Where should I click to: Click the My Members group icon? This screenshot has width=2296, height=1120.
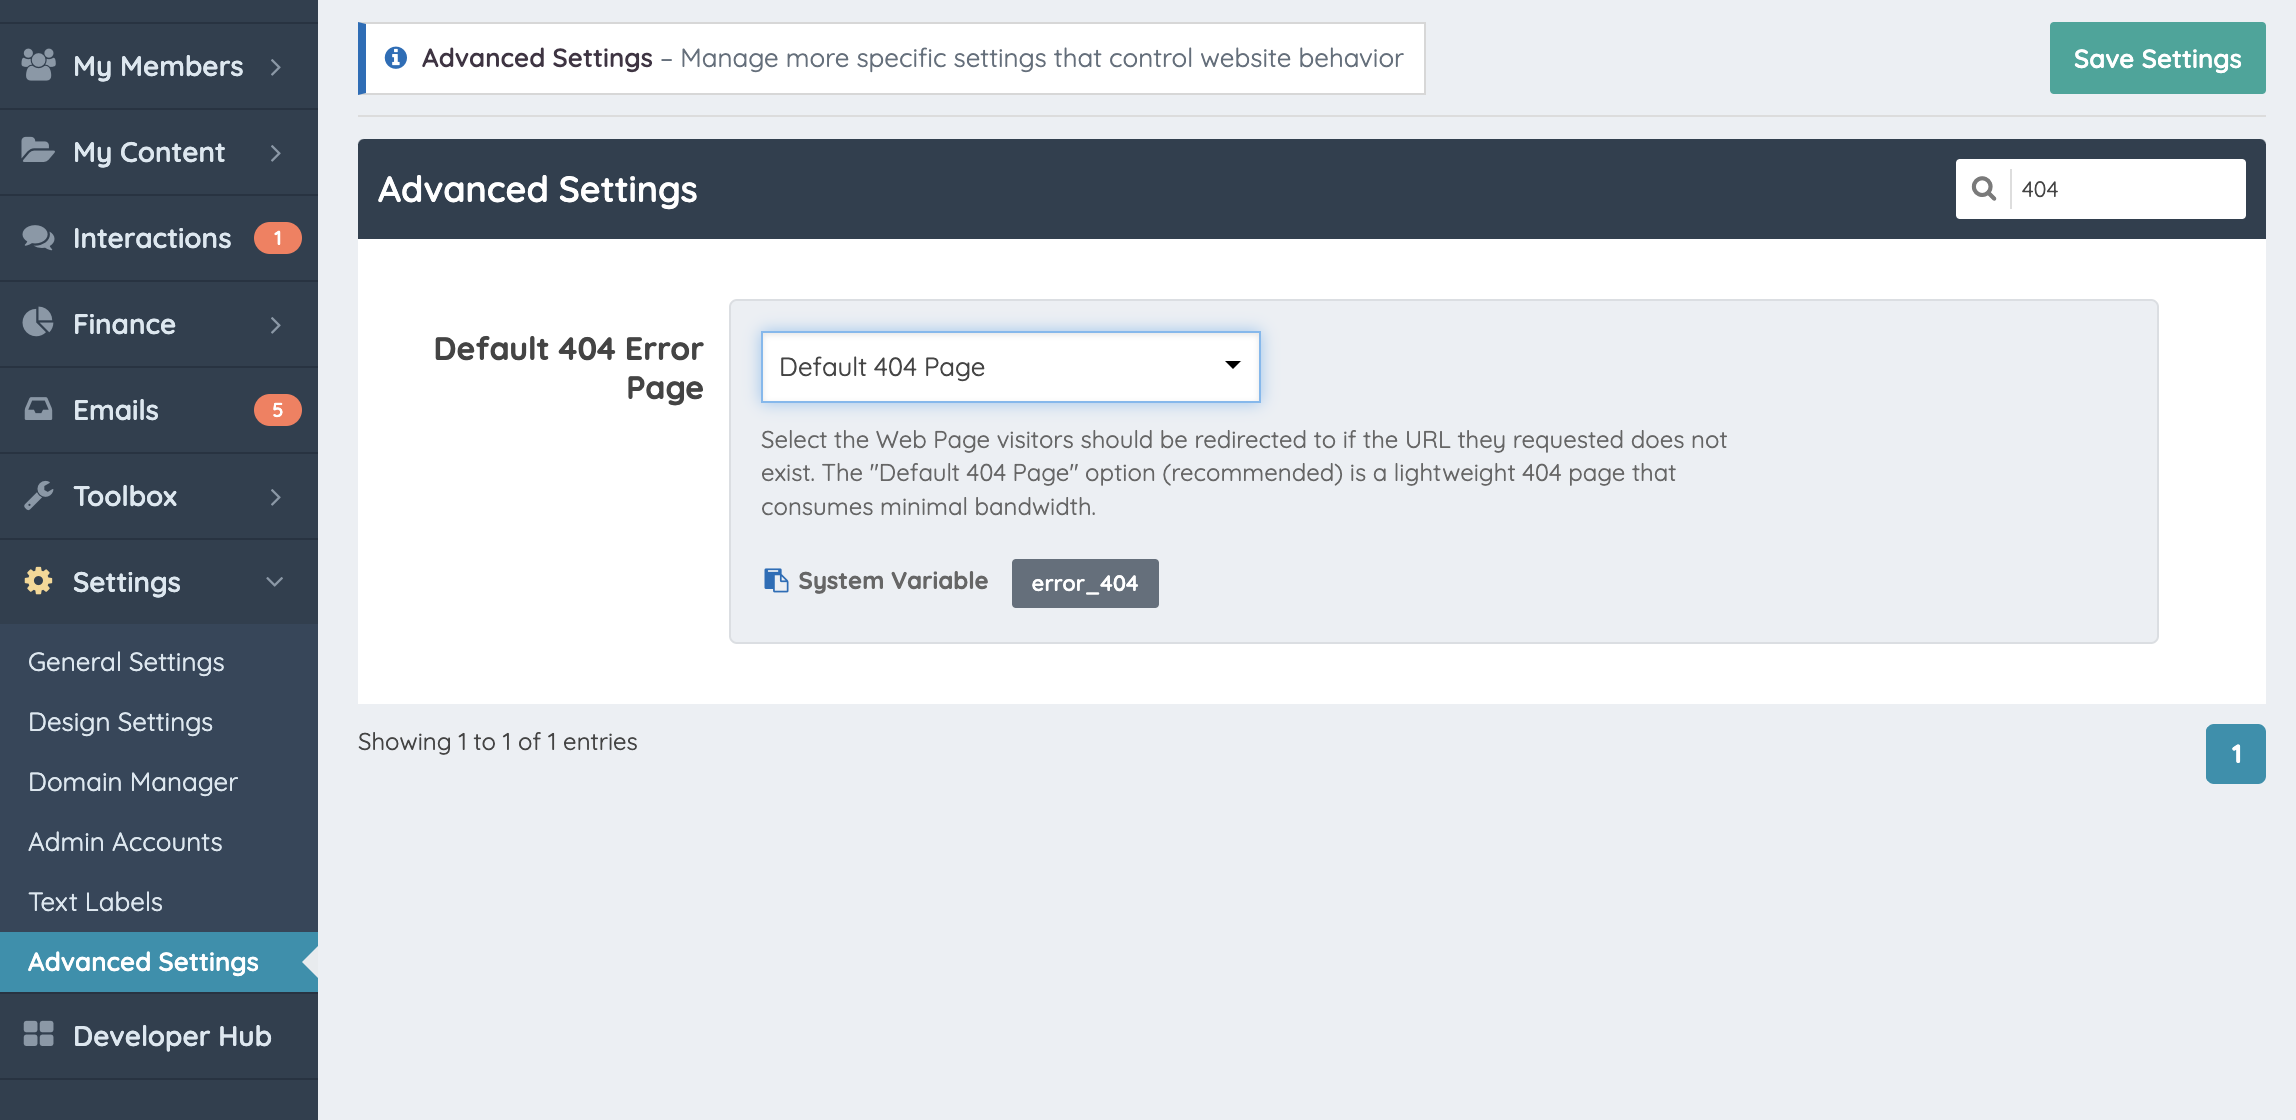38,65
